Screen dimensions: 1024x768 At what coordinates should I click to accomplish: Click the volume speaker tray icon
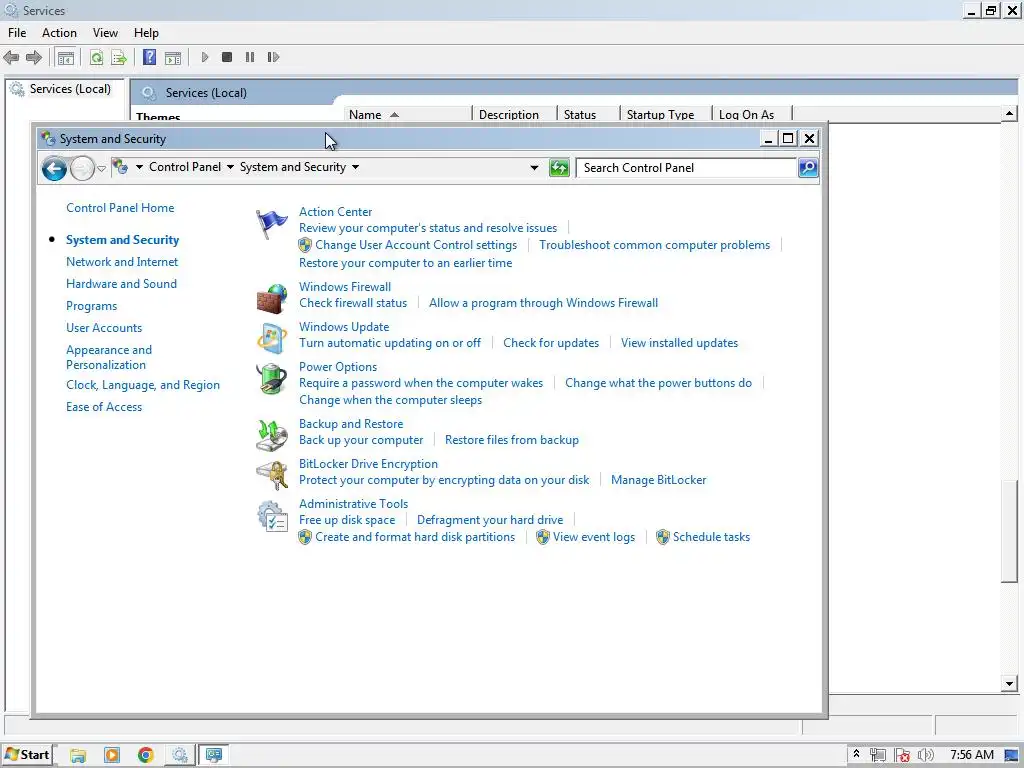click(x=925, y=755)
